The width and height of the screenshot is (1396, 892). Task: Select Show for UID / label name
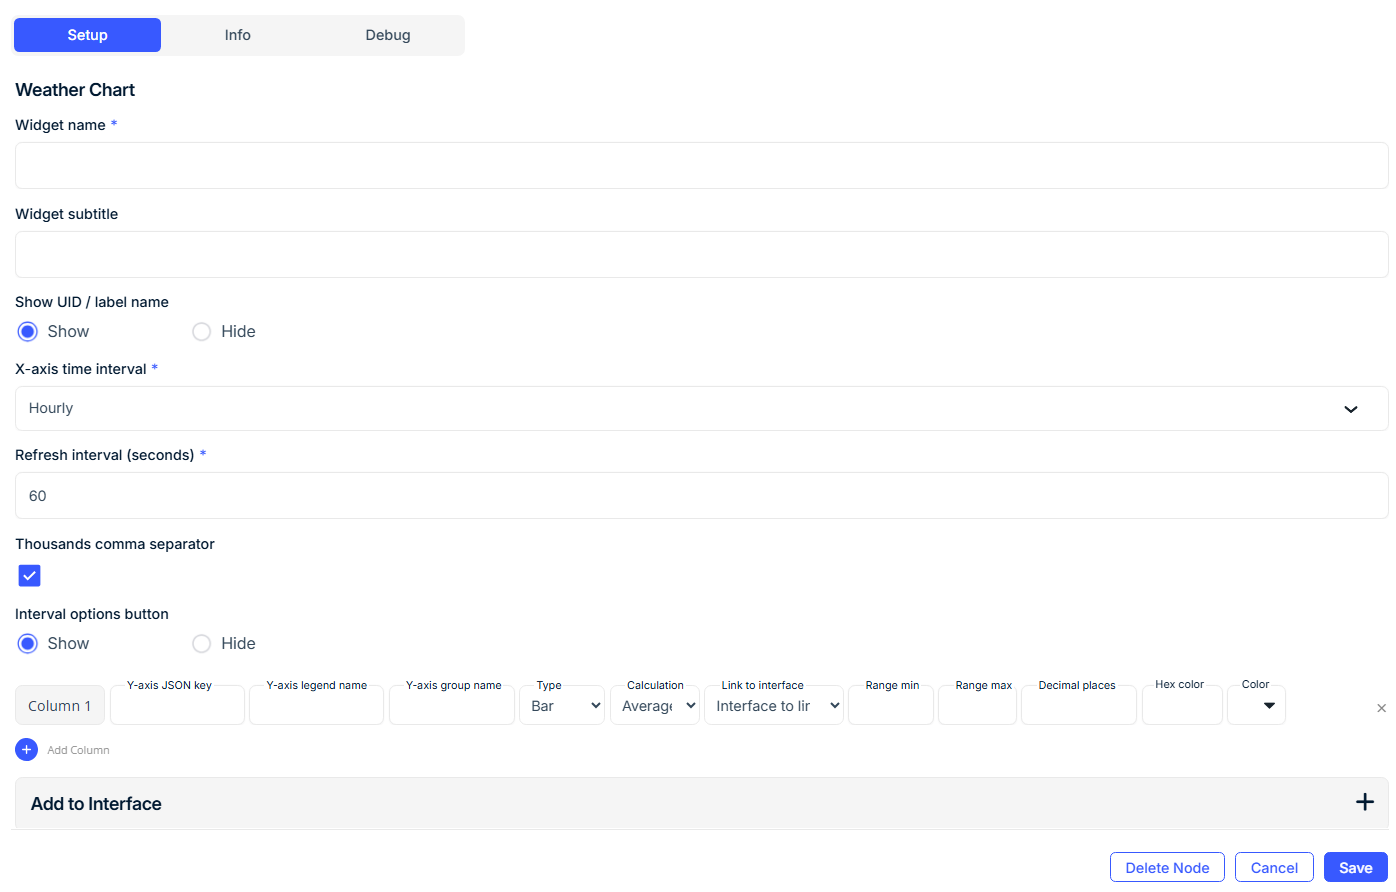[28, 332]
